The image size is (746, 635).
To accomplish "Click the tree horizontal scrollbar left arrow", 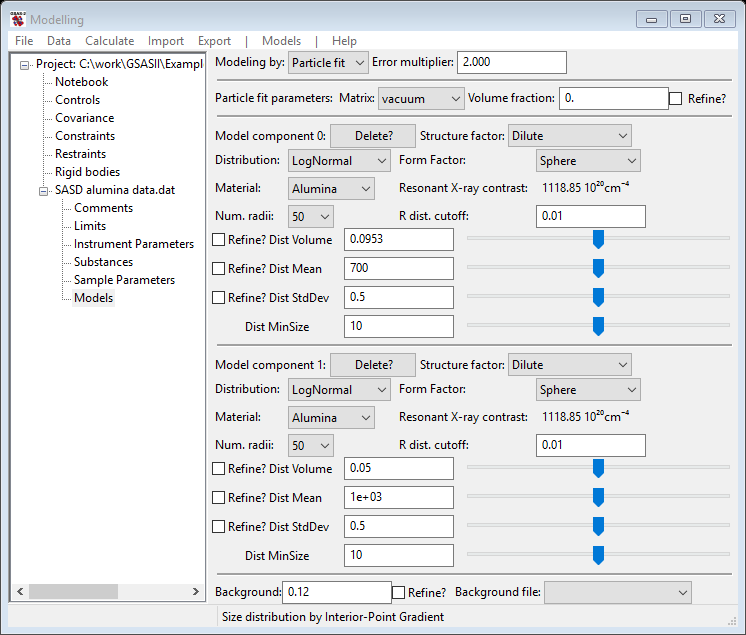I will (20, 592).
